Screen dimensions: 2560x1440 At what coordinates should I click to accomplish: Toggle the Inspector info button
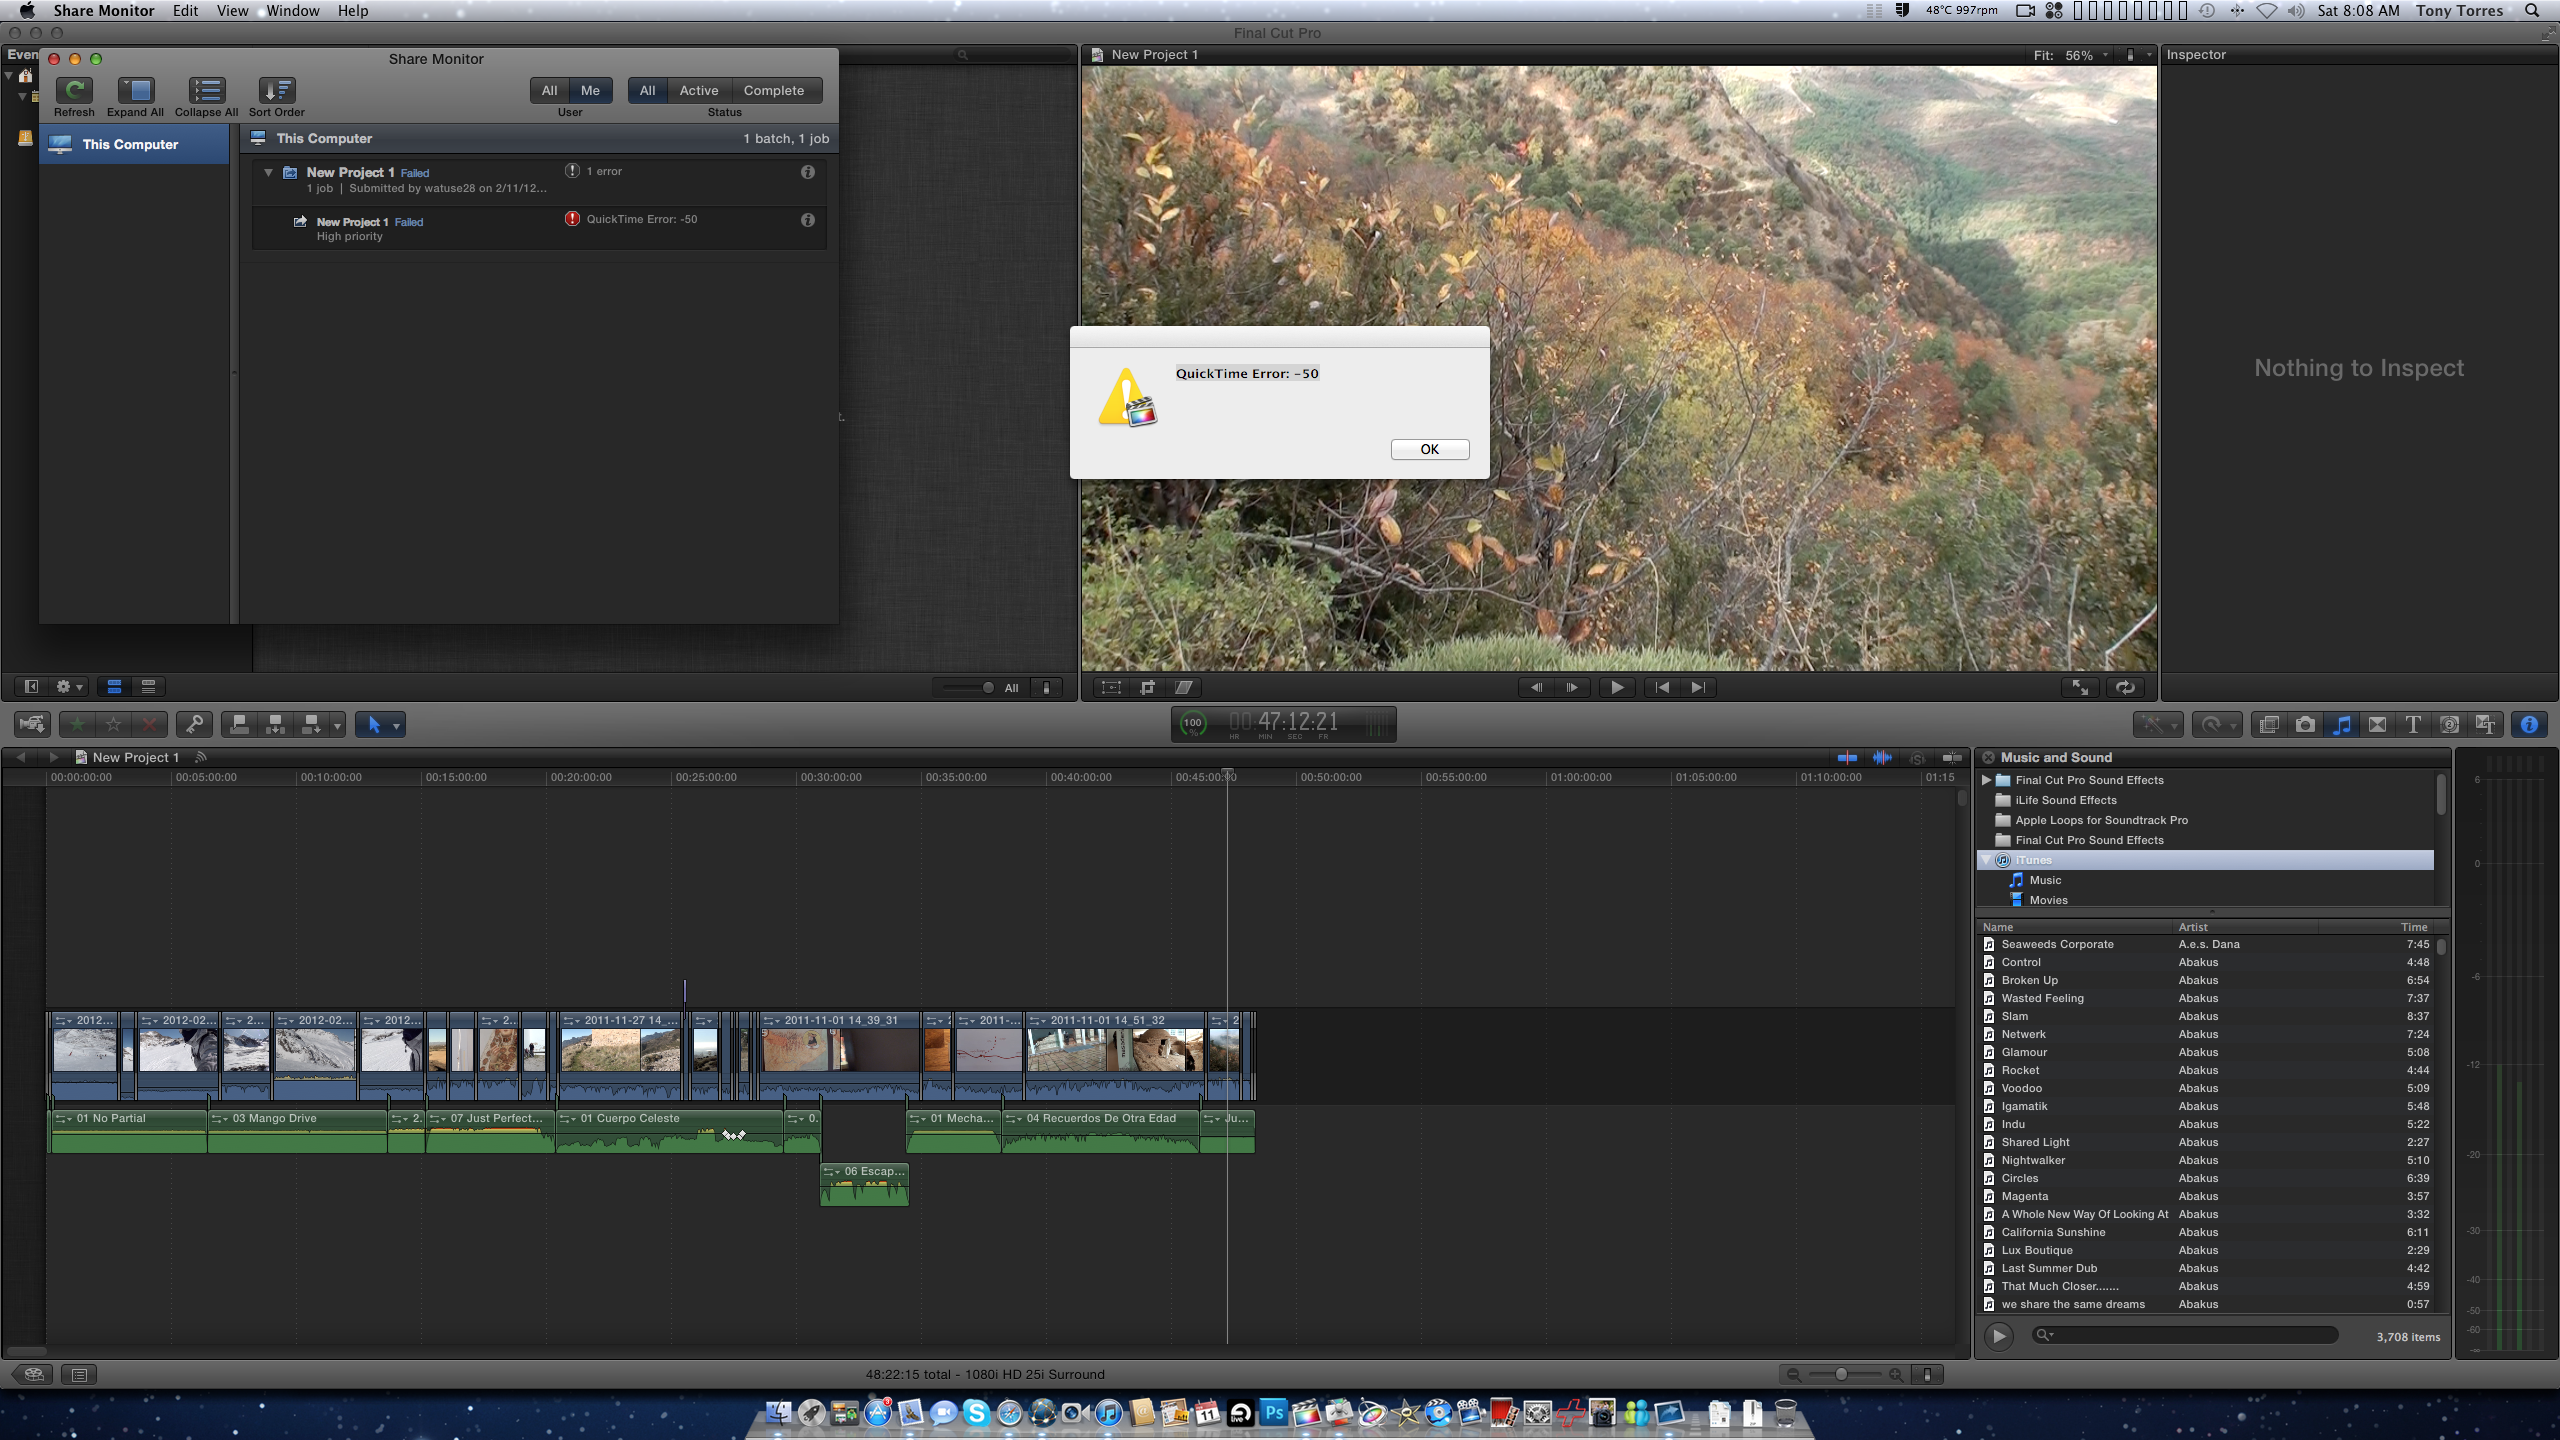(x=2529, y=725)
